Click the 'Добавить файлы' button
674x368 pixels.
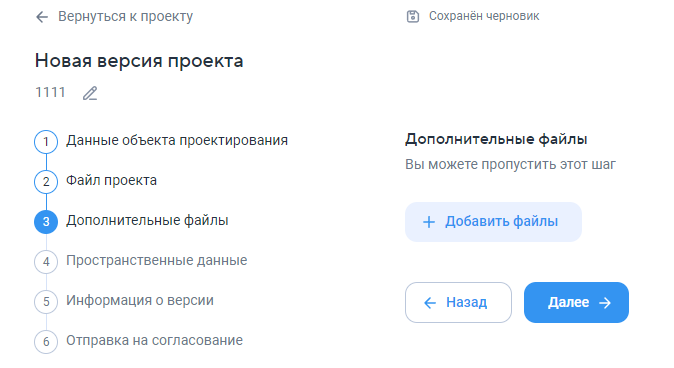493,222
